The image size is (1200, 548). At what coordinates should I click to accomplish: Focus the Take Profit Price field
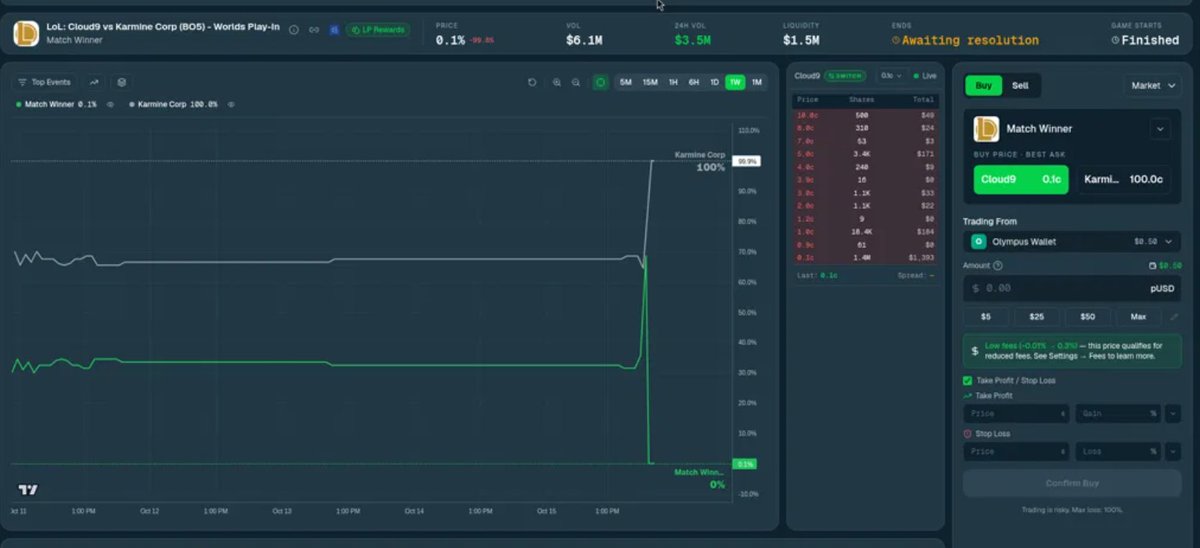1017,413
